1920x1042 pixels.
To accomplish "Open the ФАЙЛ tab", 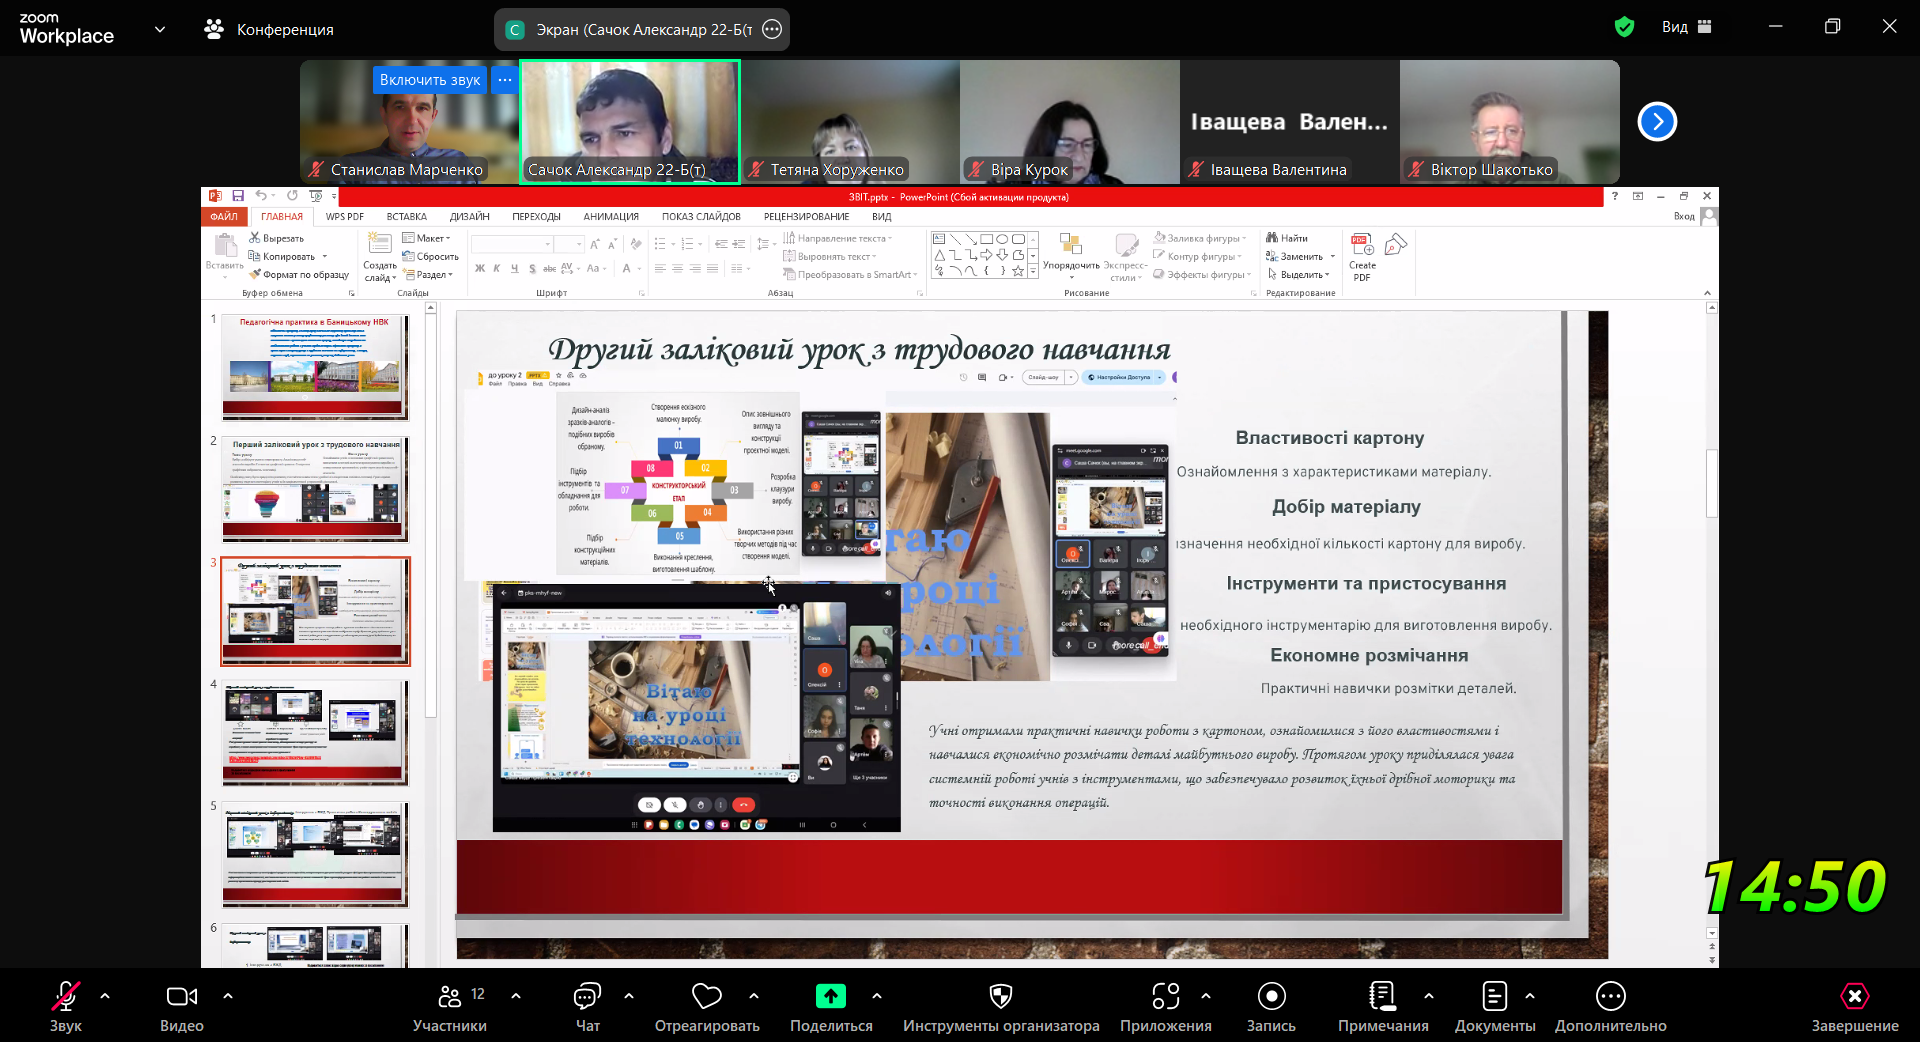I will tap(224, 216).
